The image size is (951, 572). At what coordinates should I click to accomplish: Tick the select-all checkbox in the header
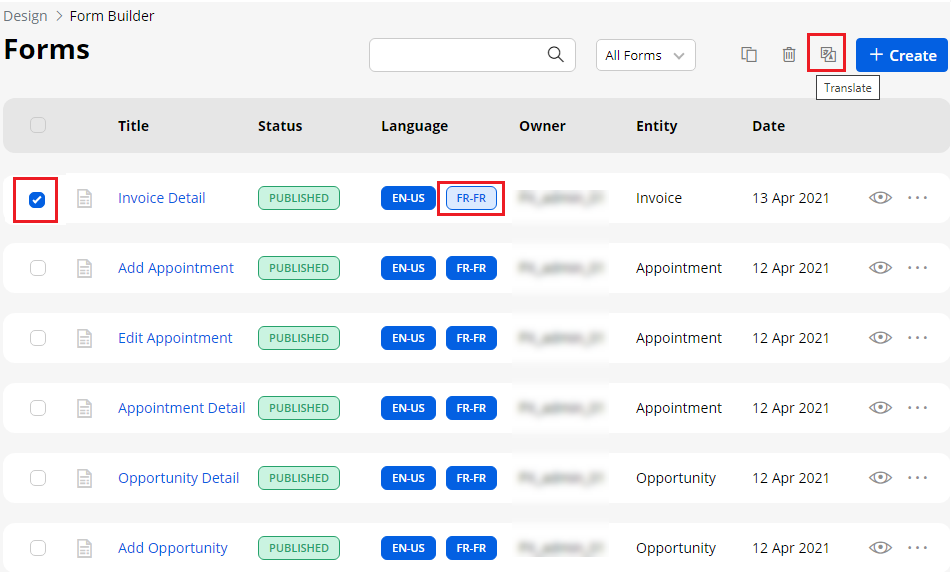[38, 125]
